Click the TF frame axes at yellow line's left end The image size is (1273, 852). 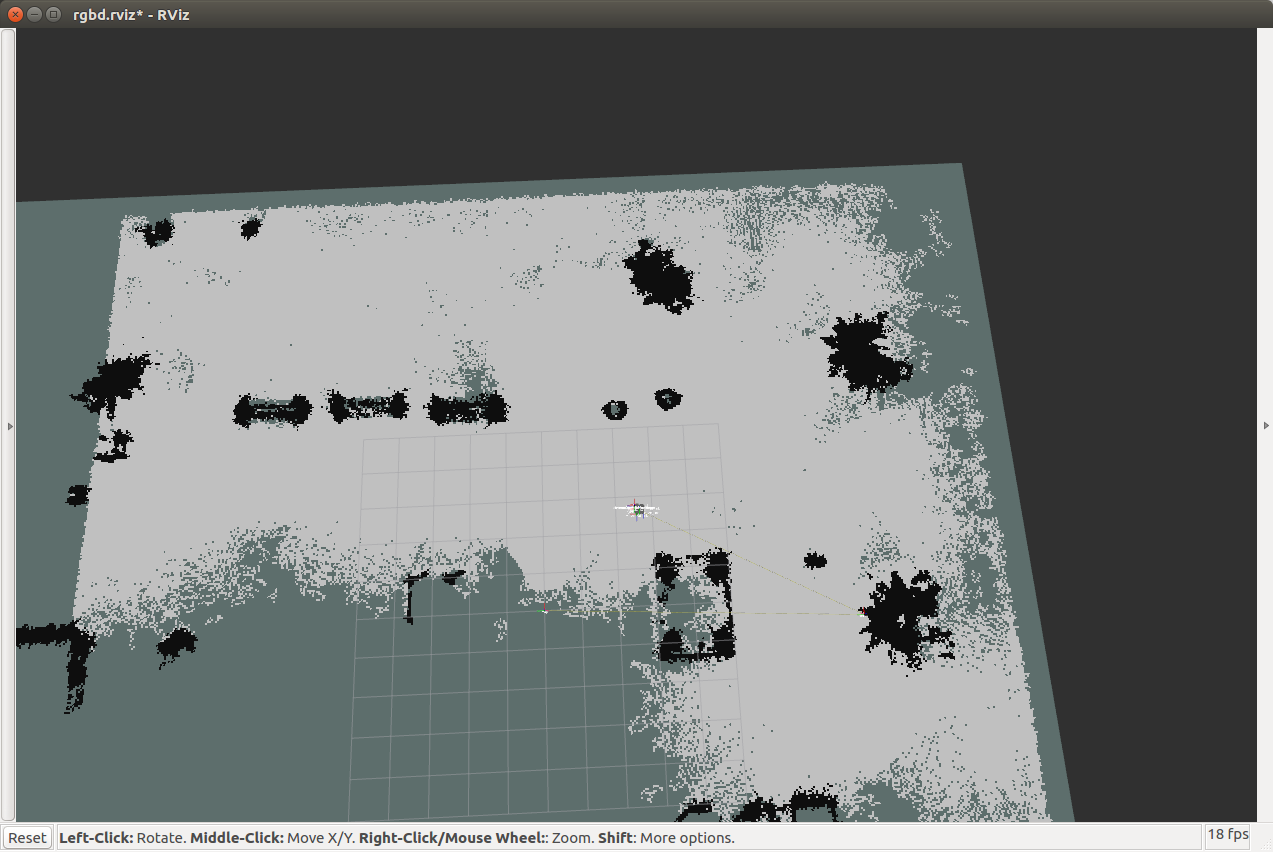(x=545, y=608)
